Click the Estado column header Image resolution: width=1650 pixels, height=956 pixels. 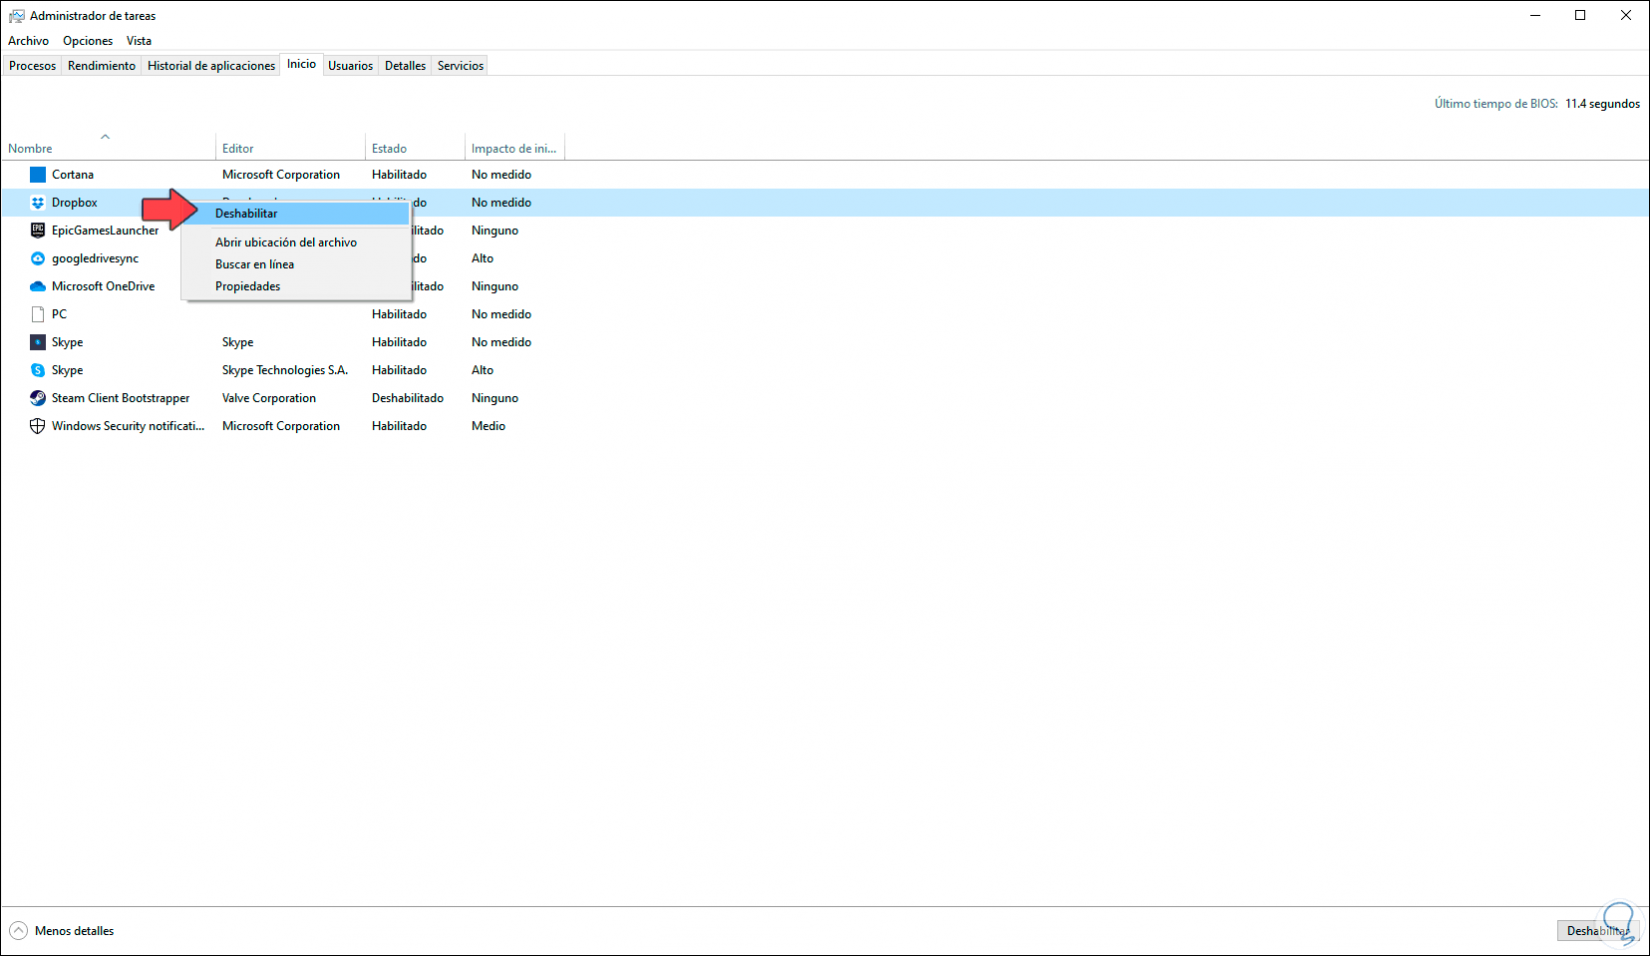coord(388,147)
